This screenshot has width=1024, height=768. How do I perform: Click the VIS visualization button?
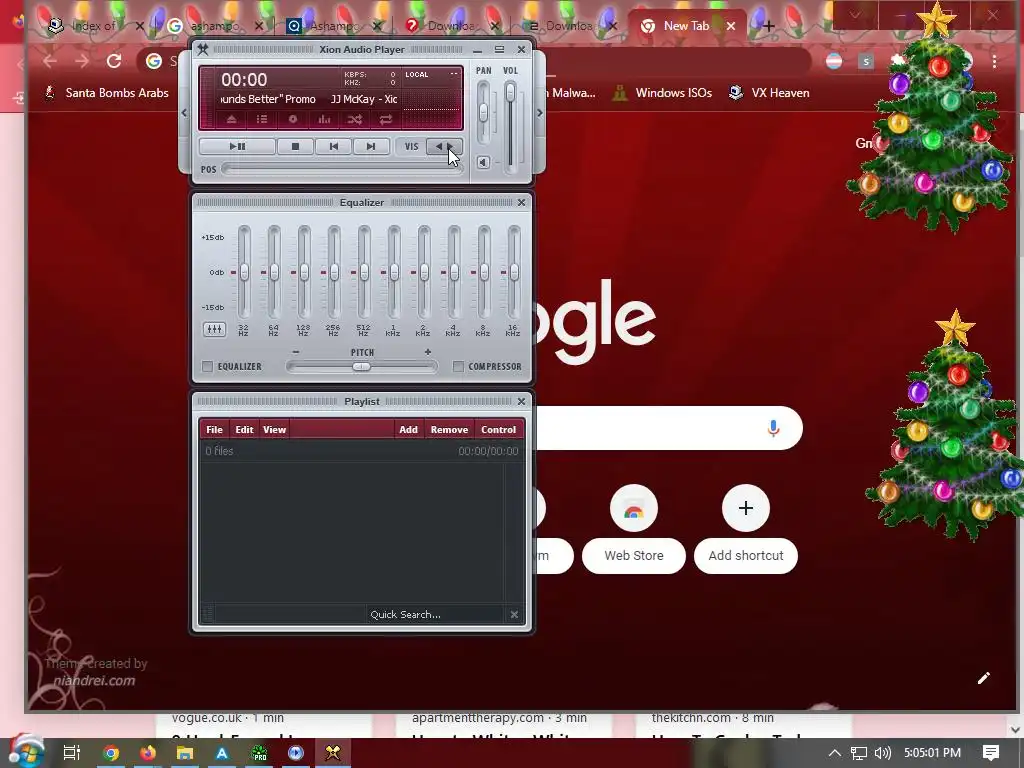[411, 146]
